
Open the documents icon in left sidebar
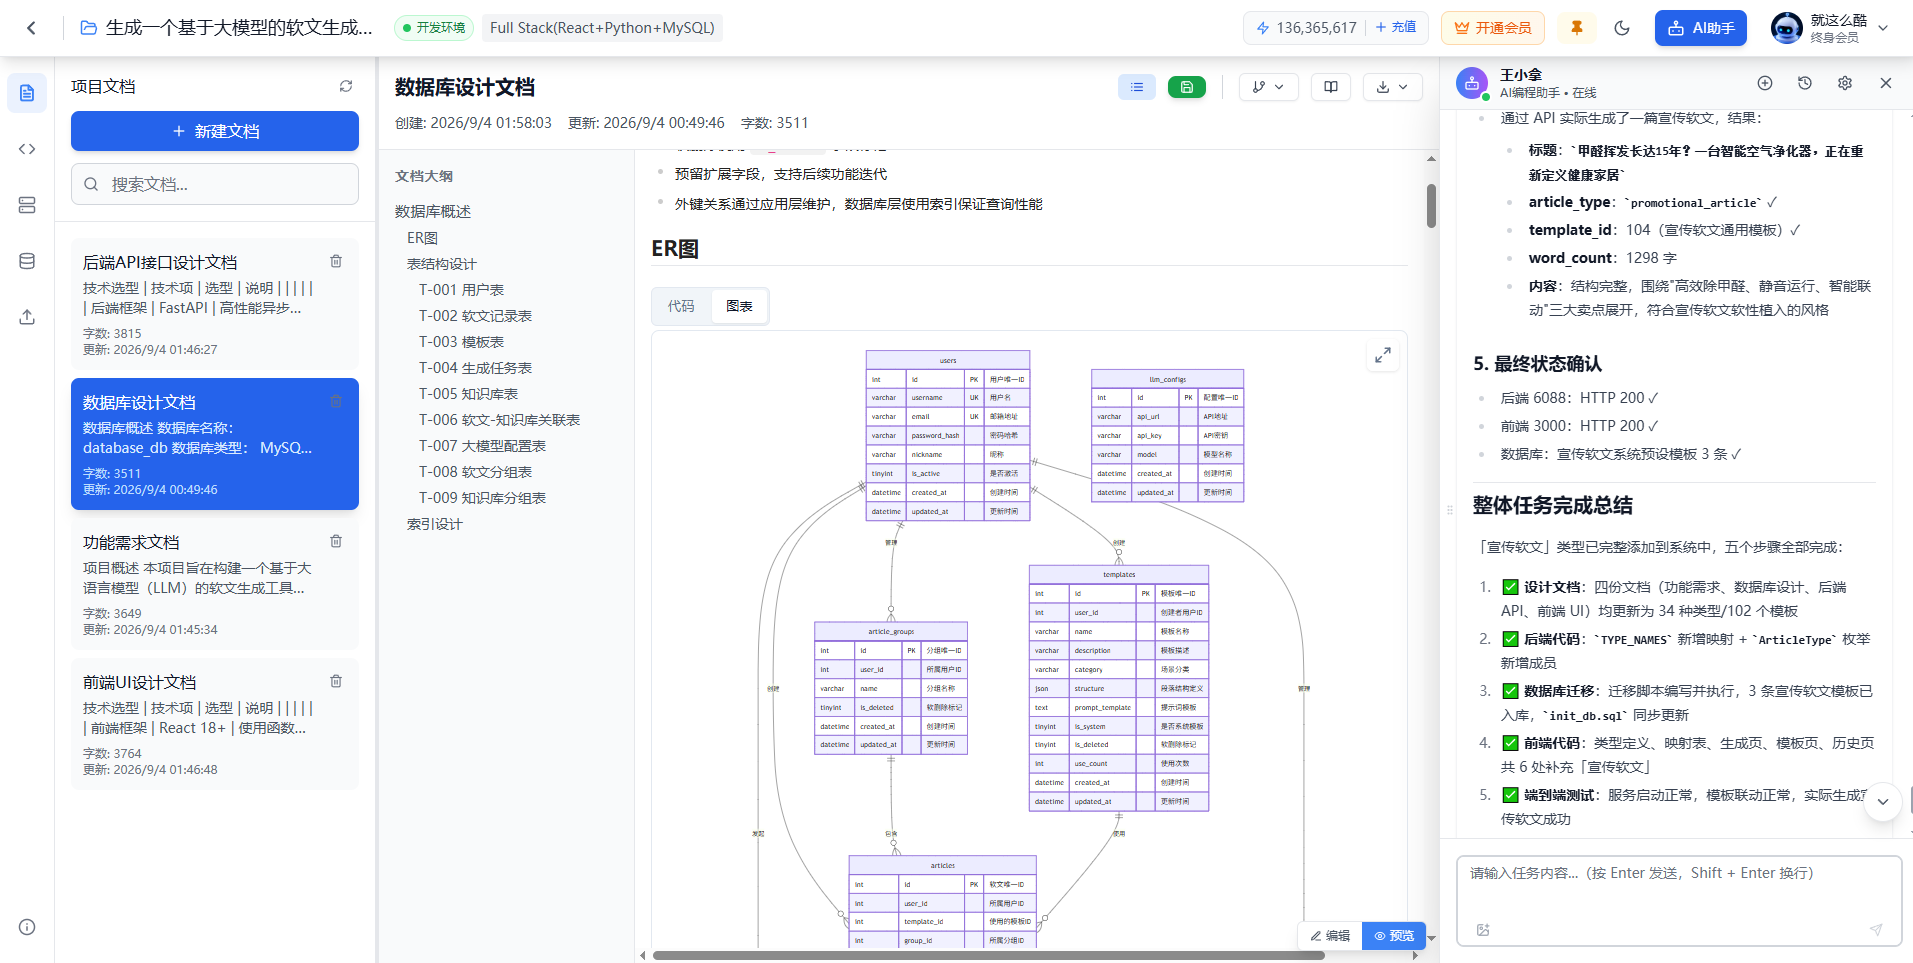pyautogui.click(x=27, y=93)
